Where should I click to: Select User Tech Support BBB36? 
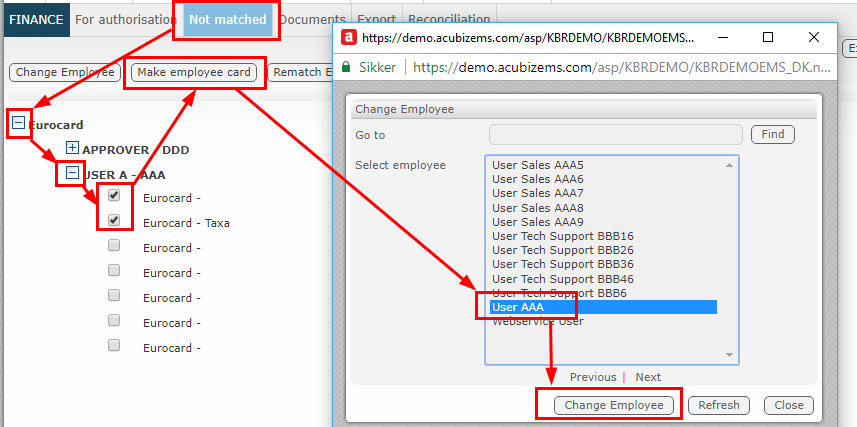(563, 264)
